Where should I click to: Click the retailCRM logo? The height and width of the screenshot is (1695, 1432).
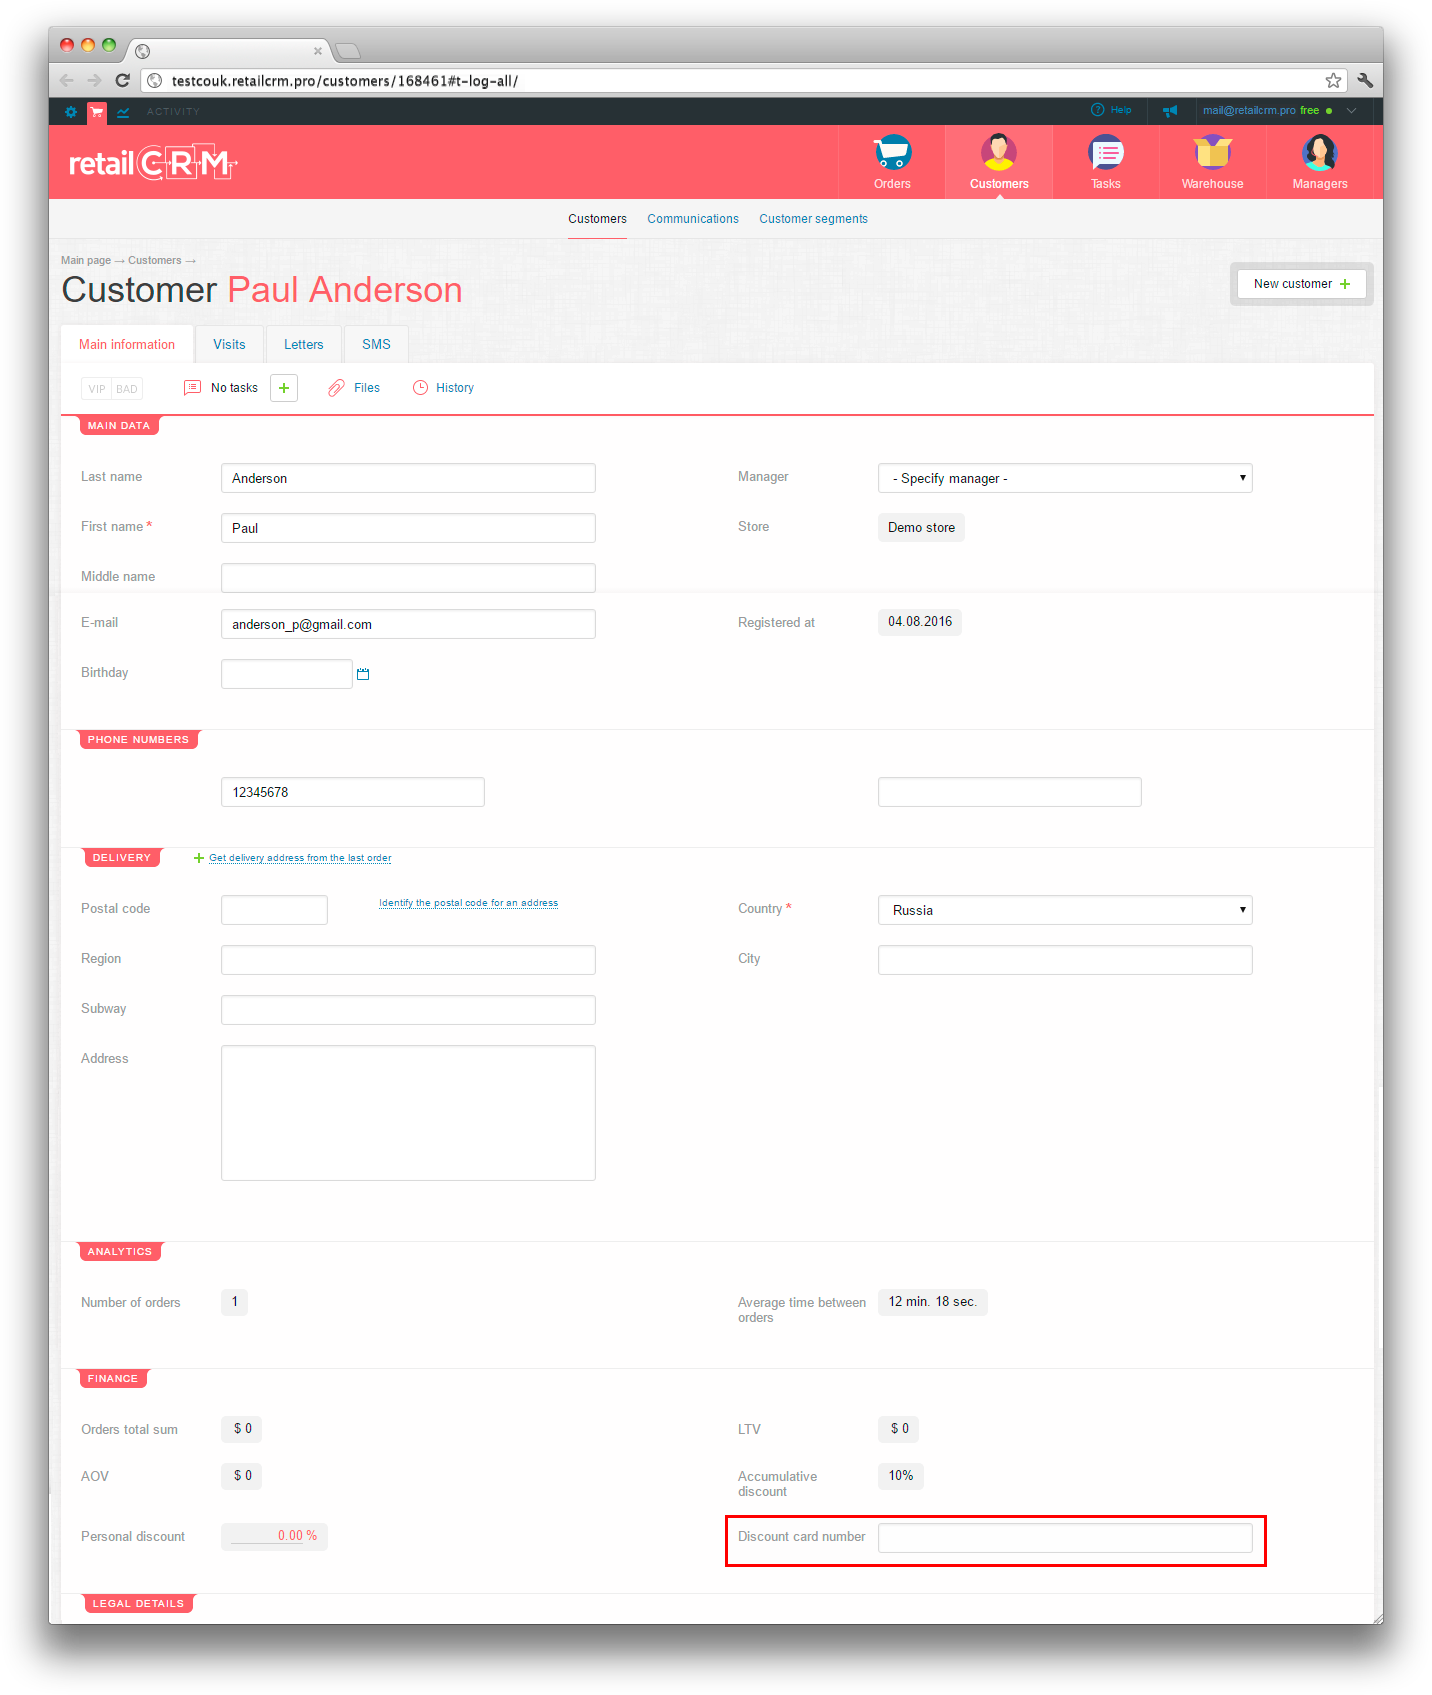[153, 163]
